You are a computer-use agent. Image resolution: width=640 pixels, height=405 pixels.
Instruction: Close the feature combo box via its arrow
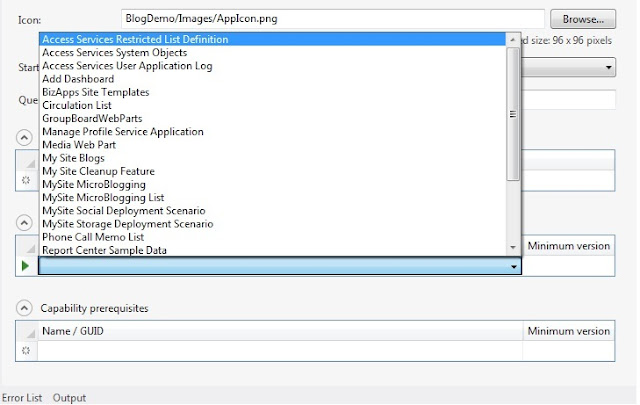(513, 267)
